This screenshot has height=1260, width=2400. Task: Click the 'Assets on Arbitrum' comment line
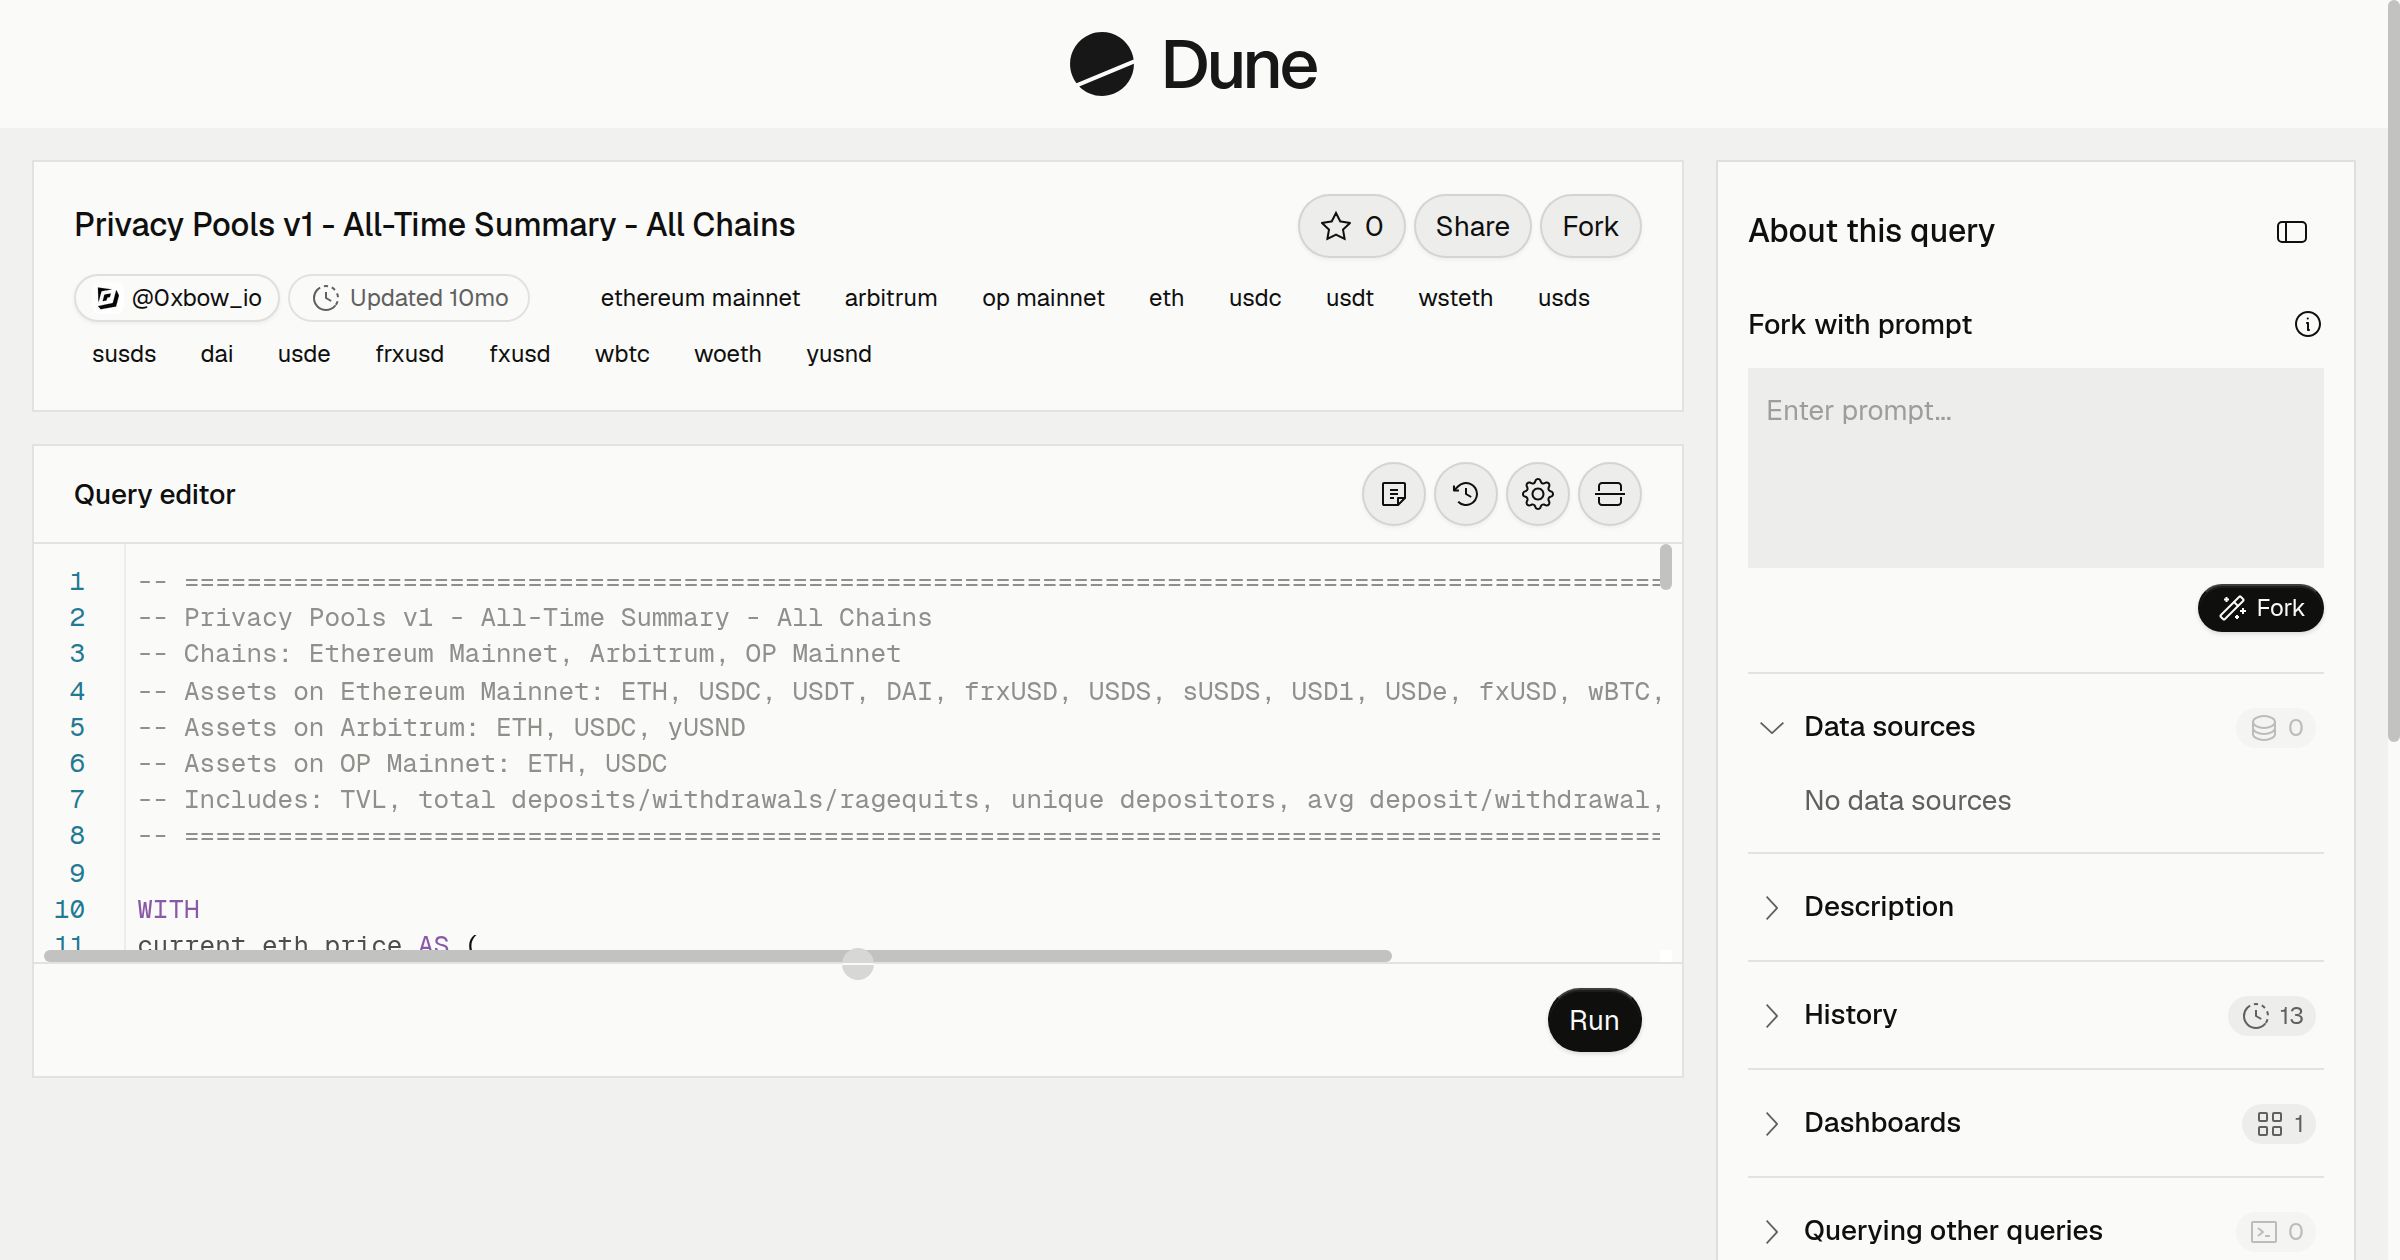(441, 728)
